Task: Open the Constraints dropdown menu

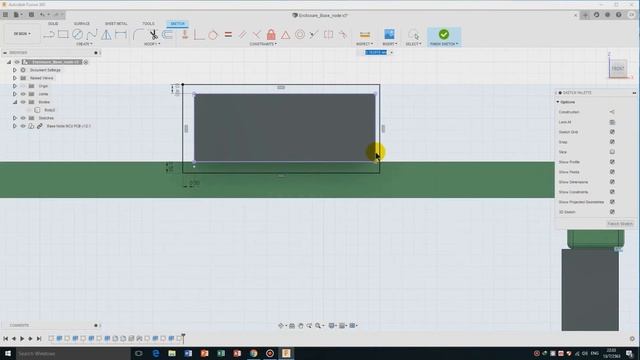Action: click(263, 44)
